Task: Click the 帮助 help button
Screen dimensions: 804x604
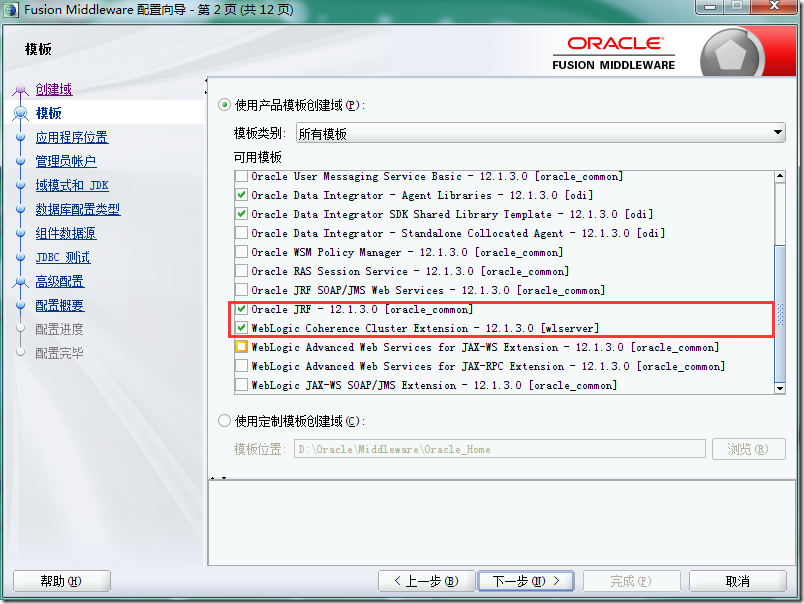Action: [62, 581]
